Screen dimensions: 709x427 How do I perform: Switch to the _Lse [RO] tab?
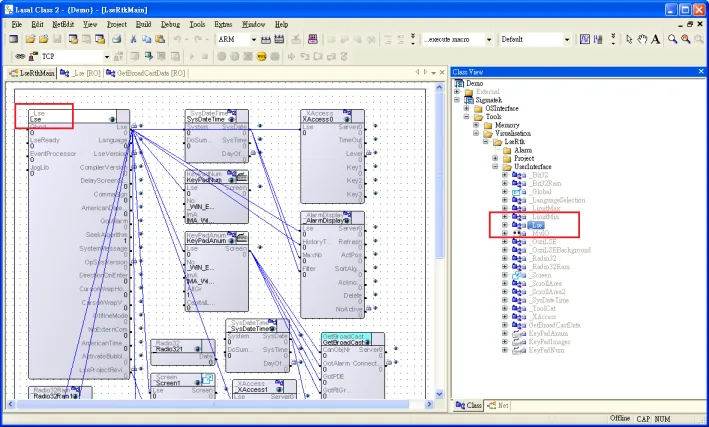80,73
